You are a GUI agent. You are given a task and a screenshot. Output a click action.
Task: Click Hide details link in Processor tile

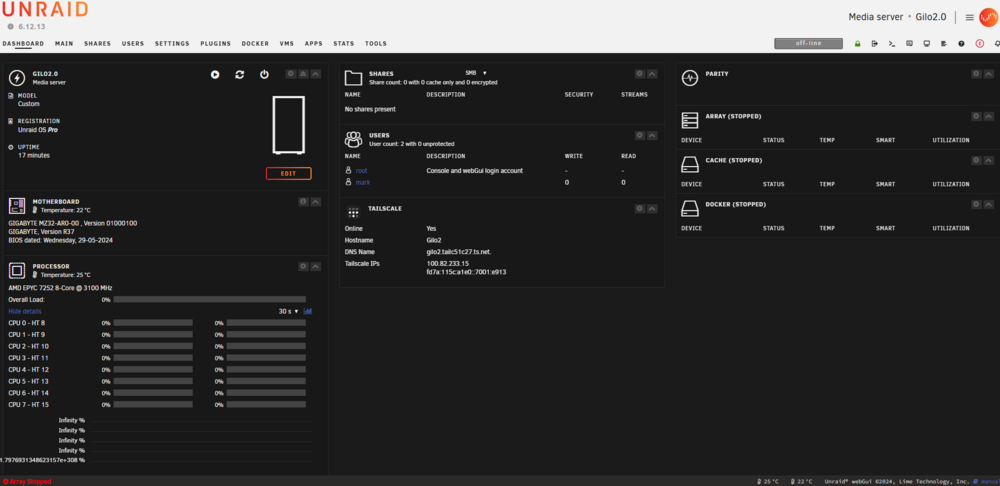[x=25, y=311]
